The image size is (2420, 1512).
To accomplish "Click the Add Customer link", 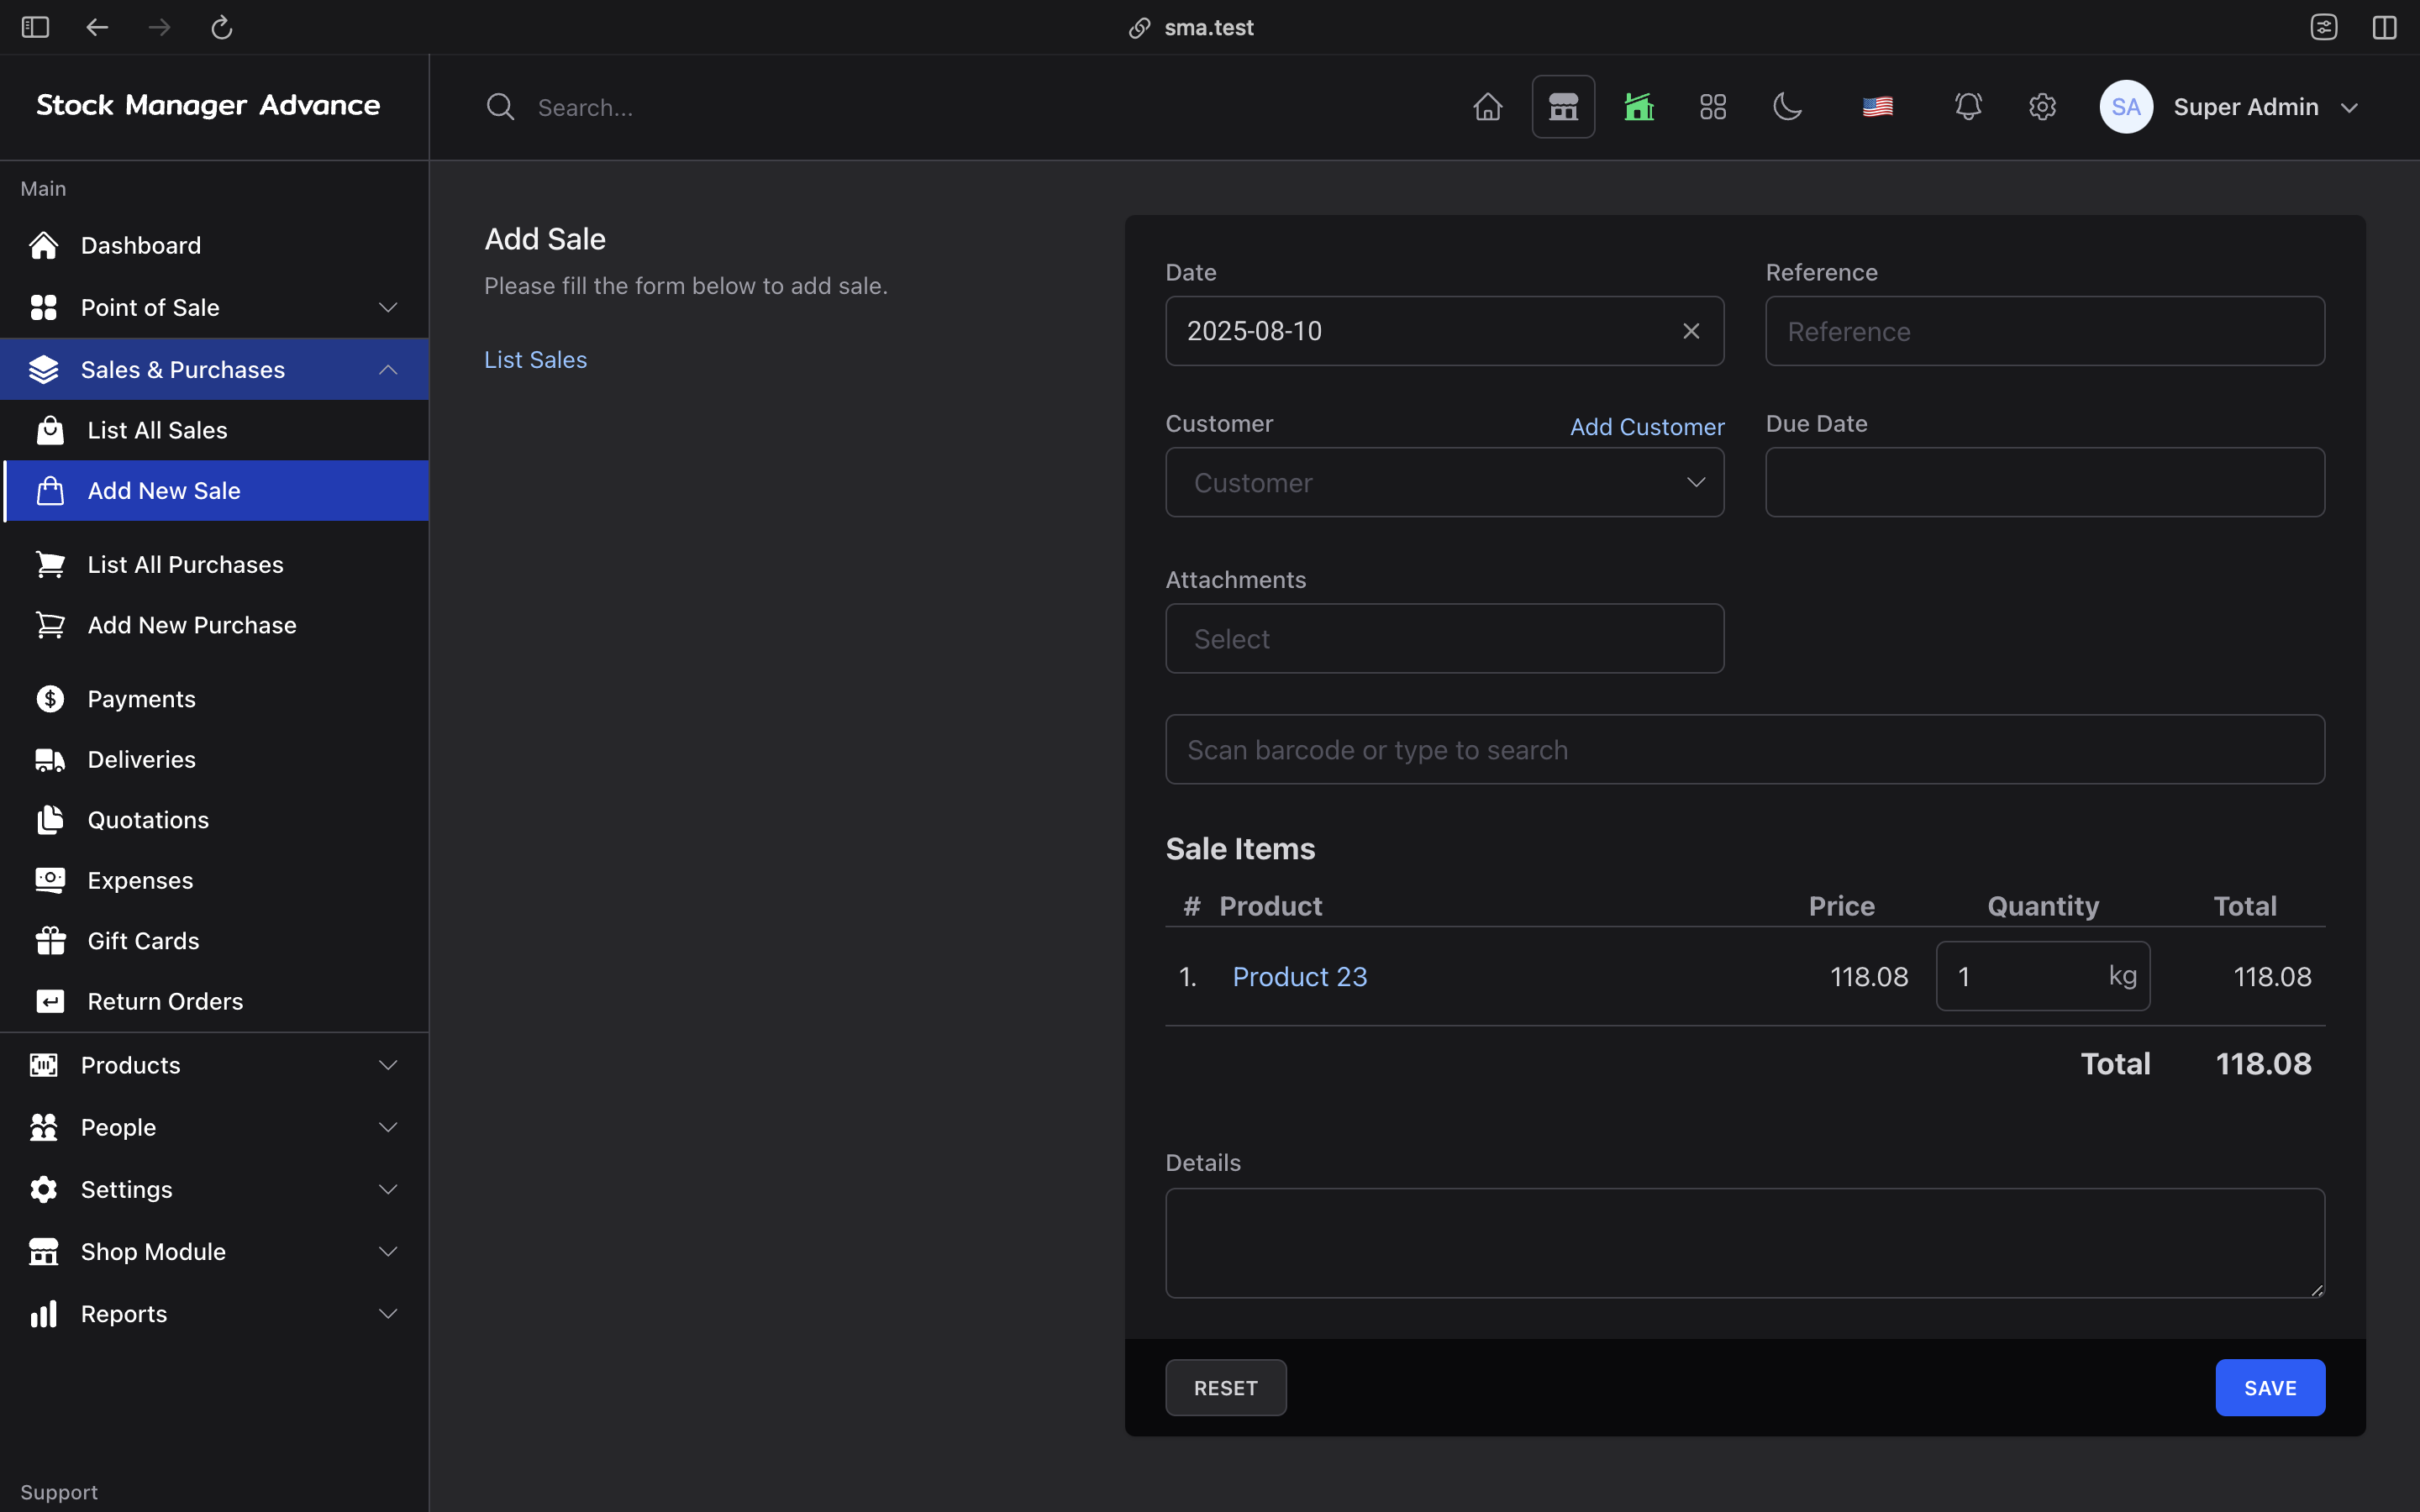I will tap(1647, 427).
